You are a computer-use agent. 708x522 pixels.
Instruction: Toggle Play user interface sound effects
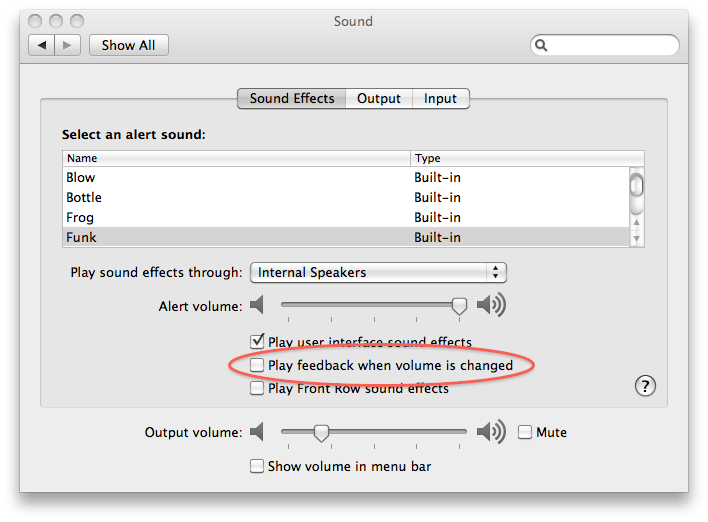[x=257, y=341]
